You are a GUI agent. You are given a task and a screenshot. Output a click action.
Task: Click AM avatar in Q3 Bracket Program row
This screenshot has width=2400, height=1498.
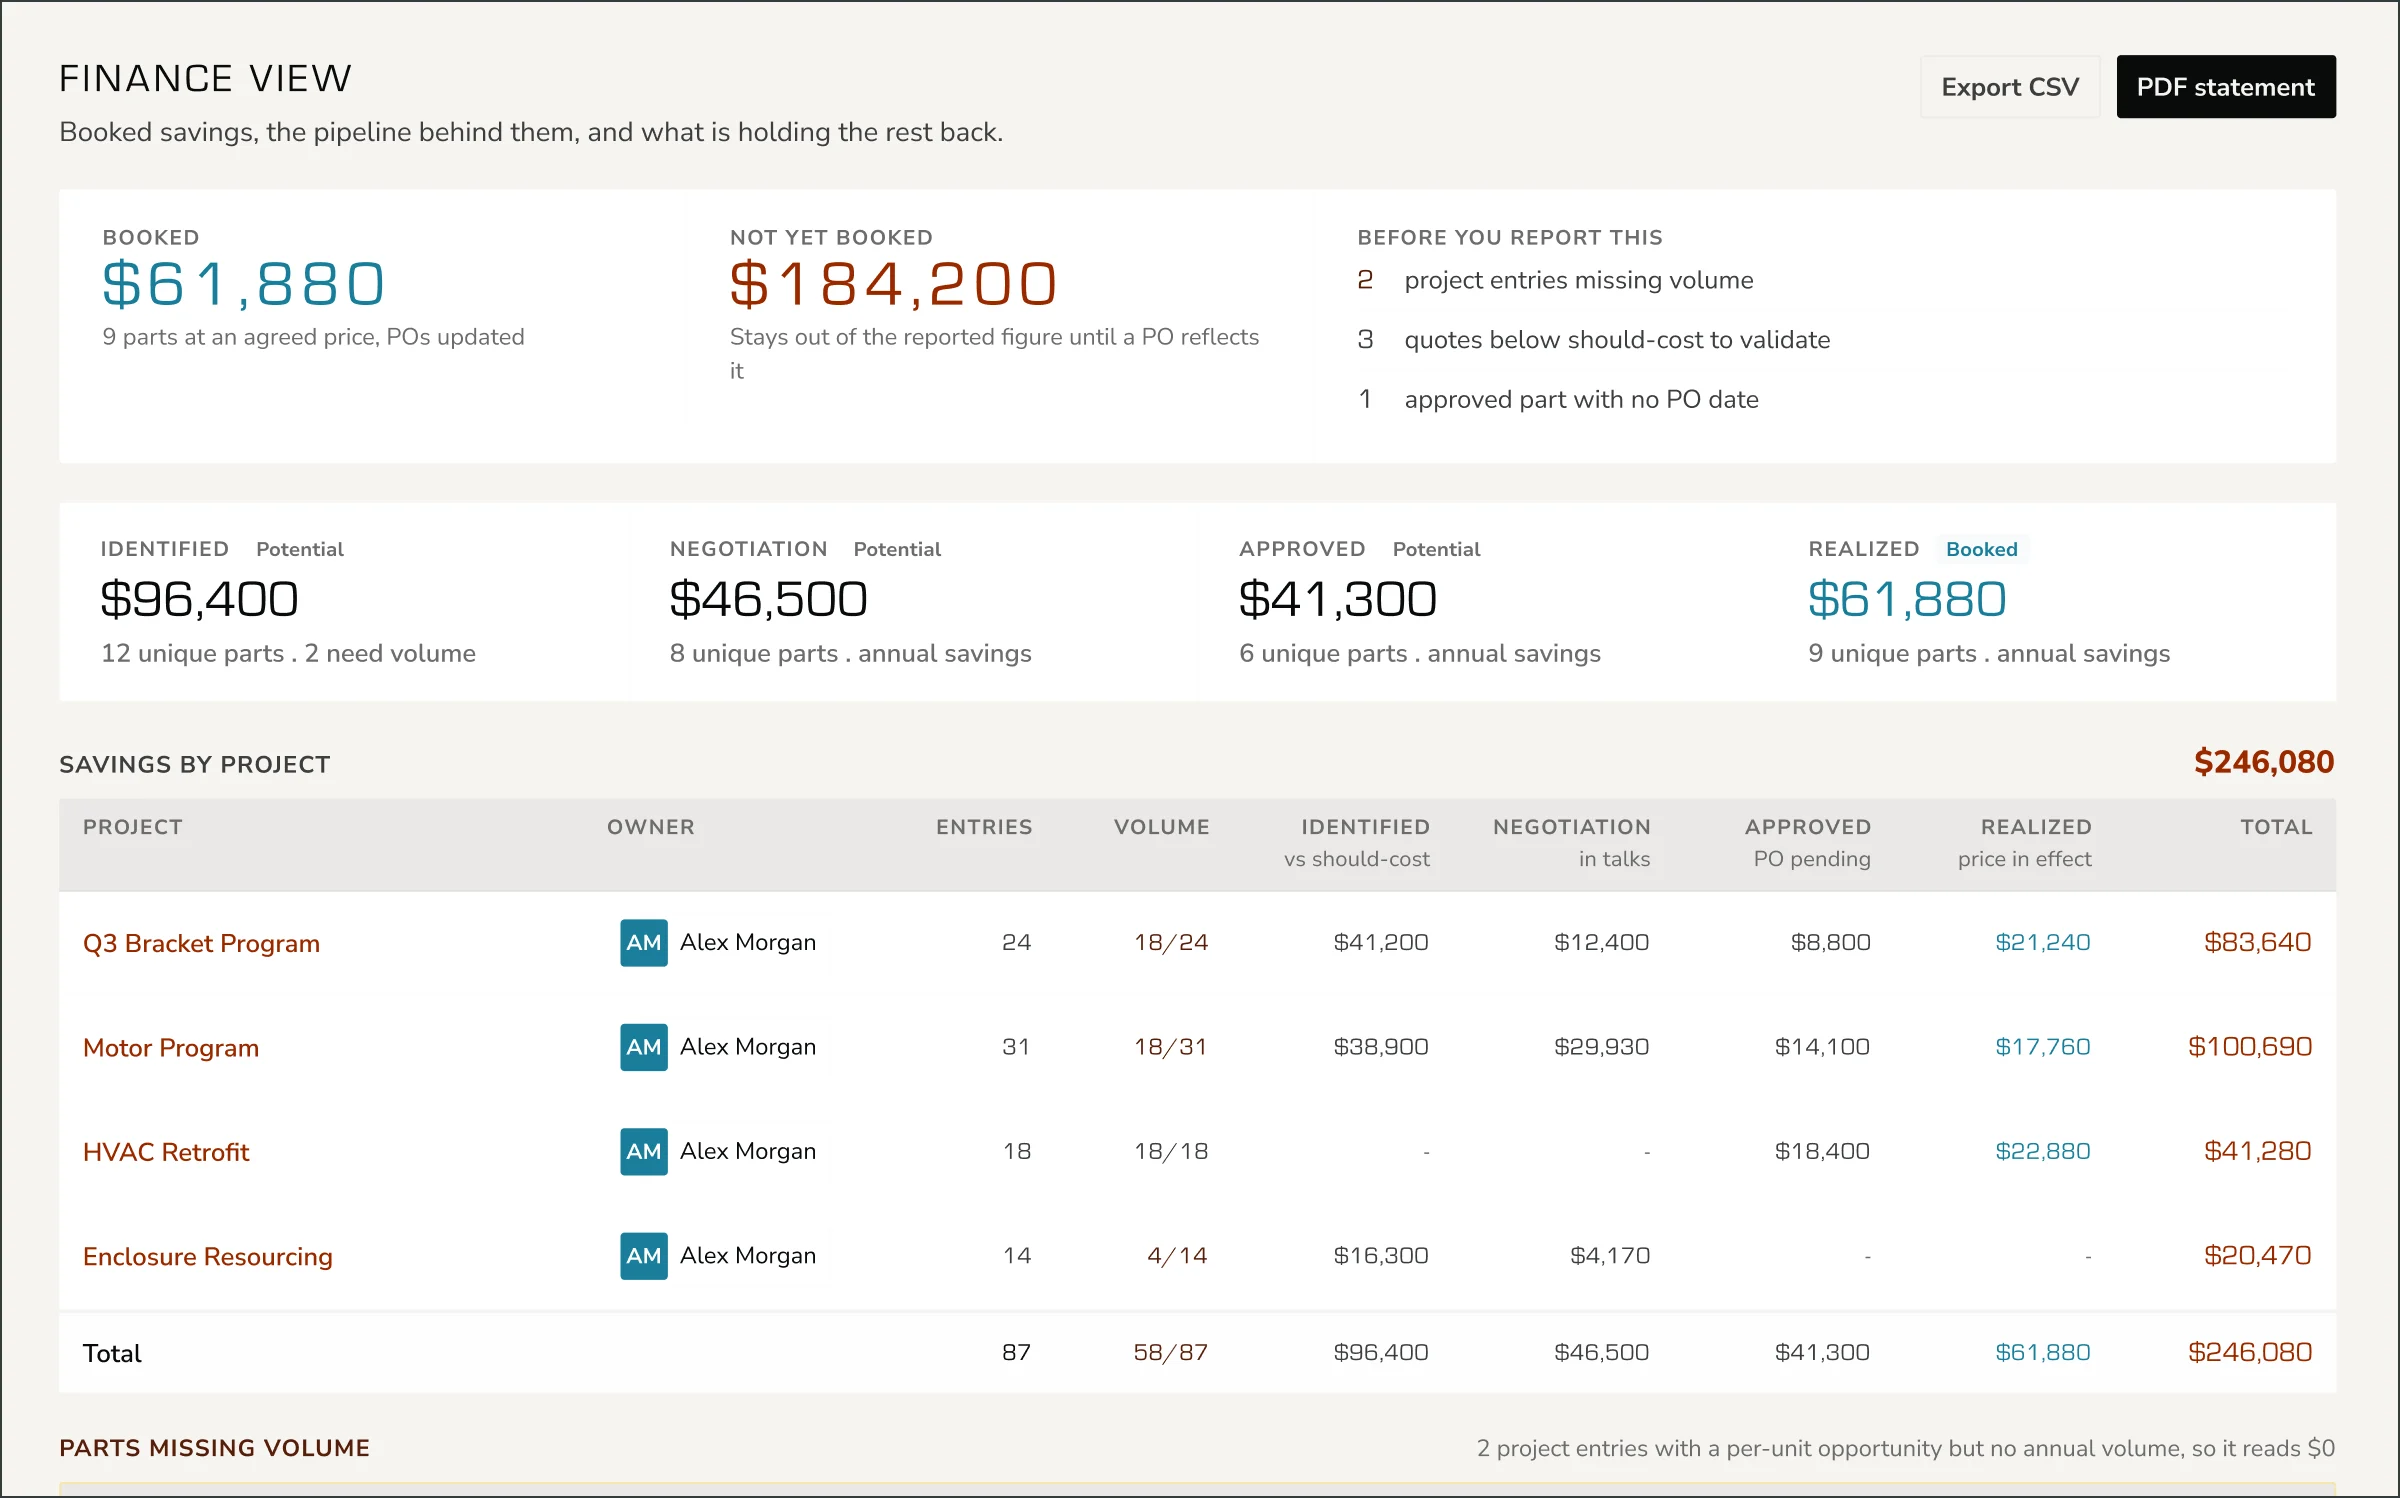[644, 942]
